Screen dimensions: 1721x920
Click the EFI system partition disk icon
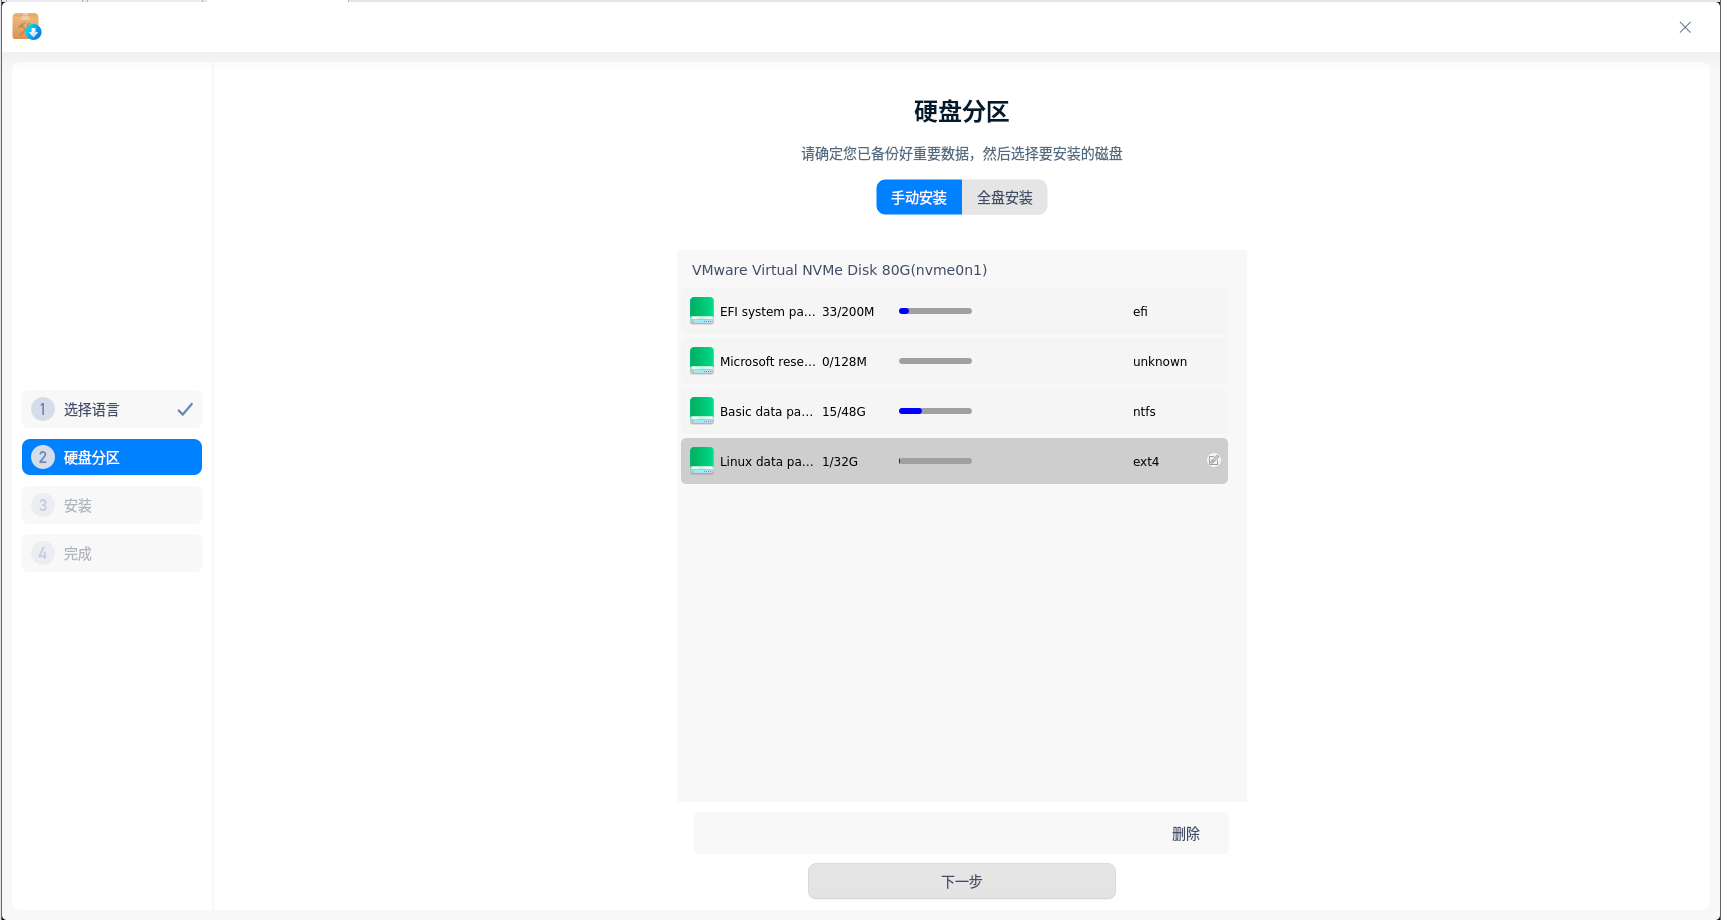pos(701,311)
